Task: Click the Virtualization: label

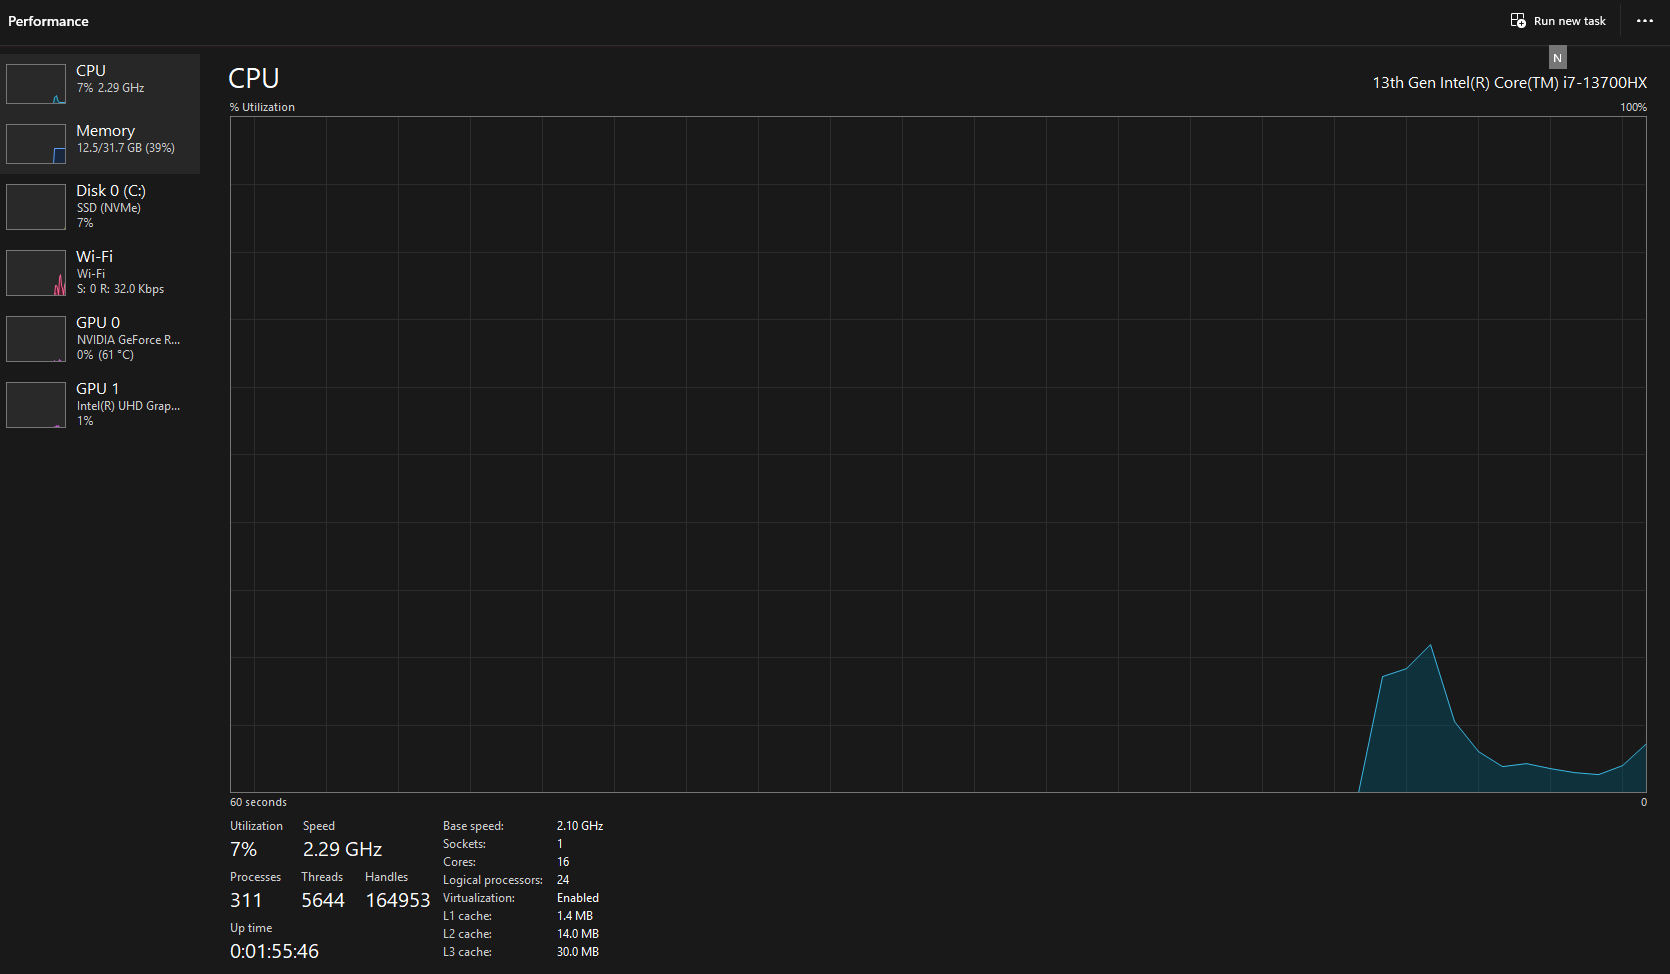Action: tap(479, 898)
